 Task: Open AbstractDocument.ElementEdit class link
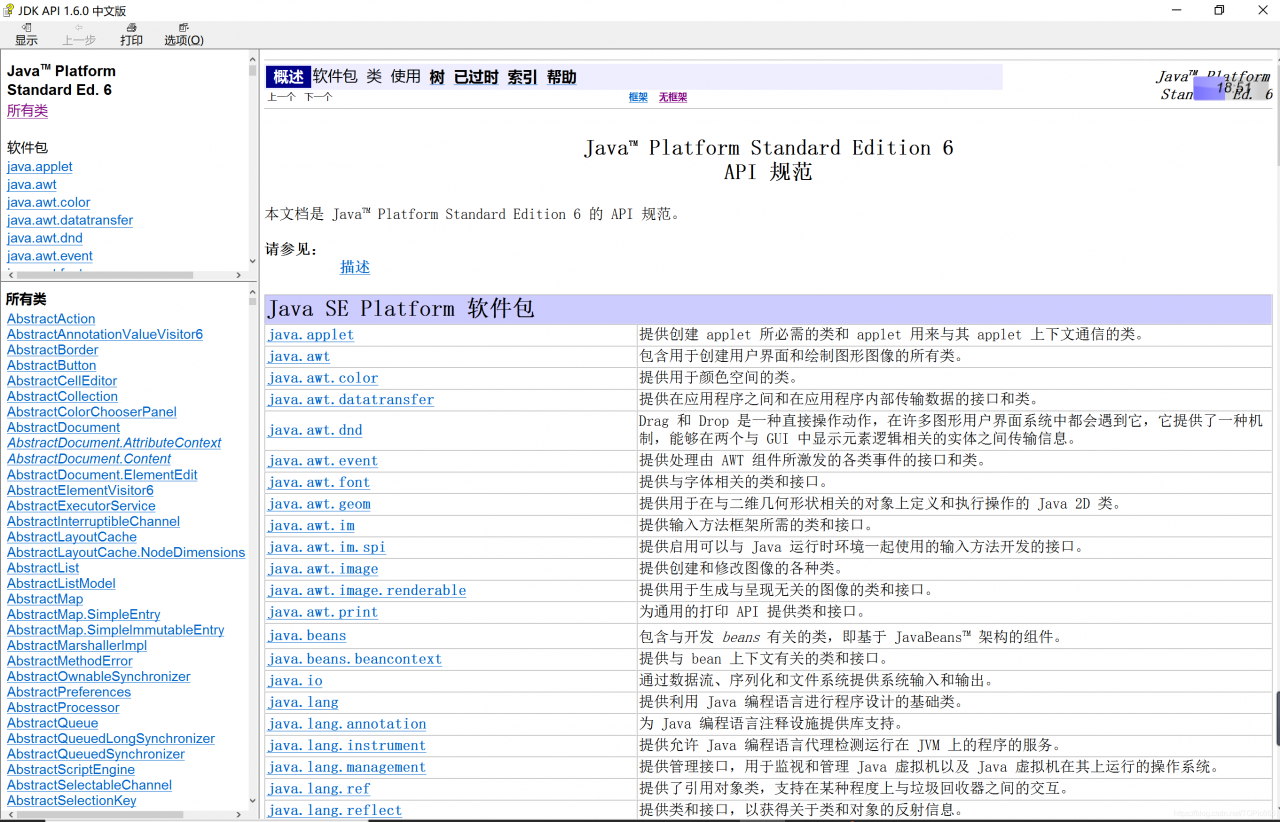coord(102,475)
